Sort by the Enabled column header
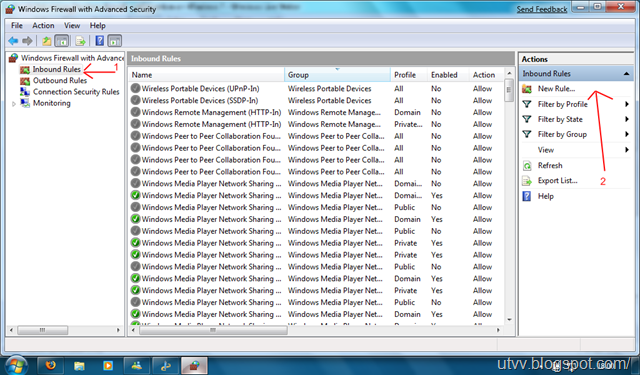This screenshot has height=375, width=640. point(448,75)
